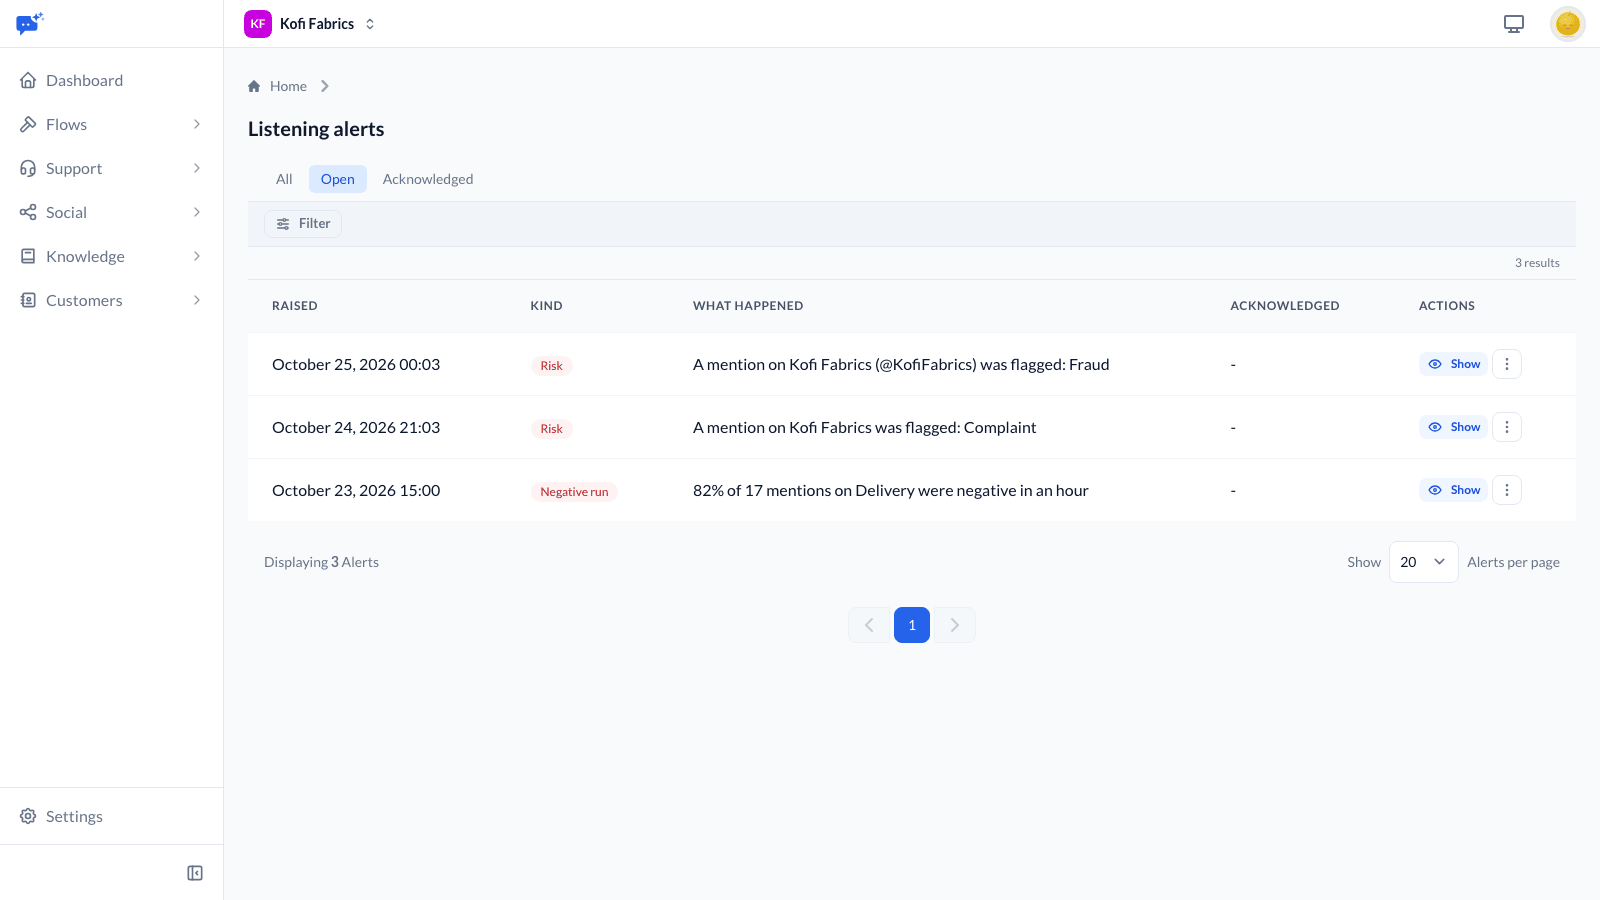Go to next page arrow

pos(955,625)
